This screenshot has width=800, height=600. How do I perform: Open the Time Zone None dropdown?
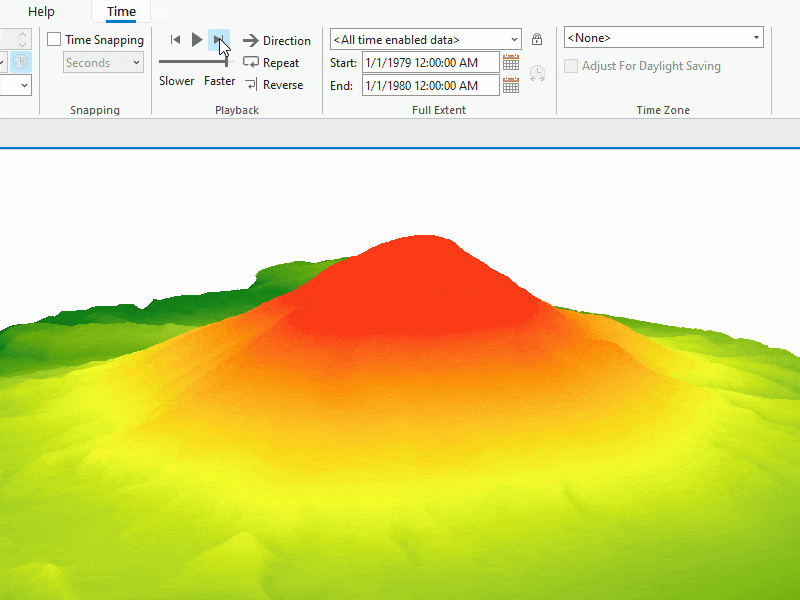[663, 37]
